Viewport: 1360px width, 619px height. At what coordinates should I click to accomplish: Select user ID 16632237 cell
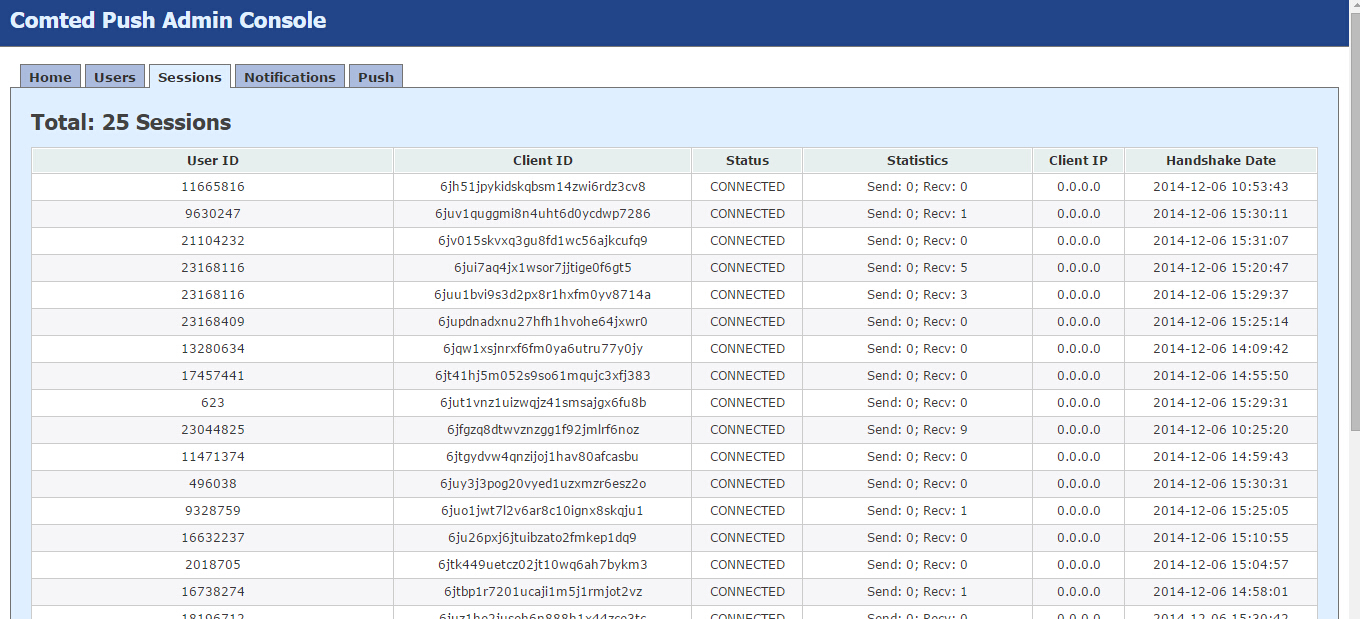213,538
